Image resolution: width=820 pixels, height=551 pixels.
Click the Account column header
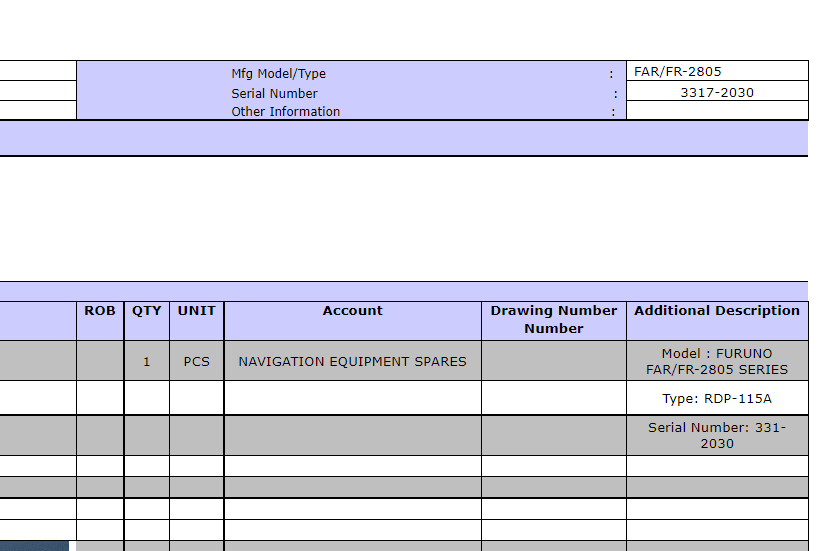click(352, 311)
